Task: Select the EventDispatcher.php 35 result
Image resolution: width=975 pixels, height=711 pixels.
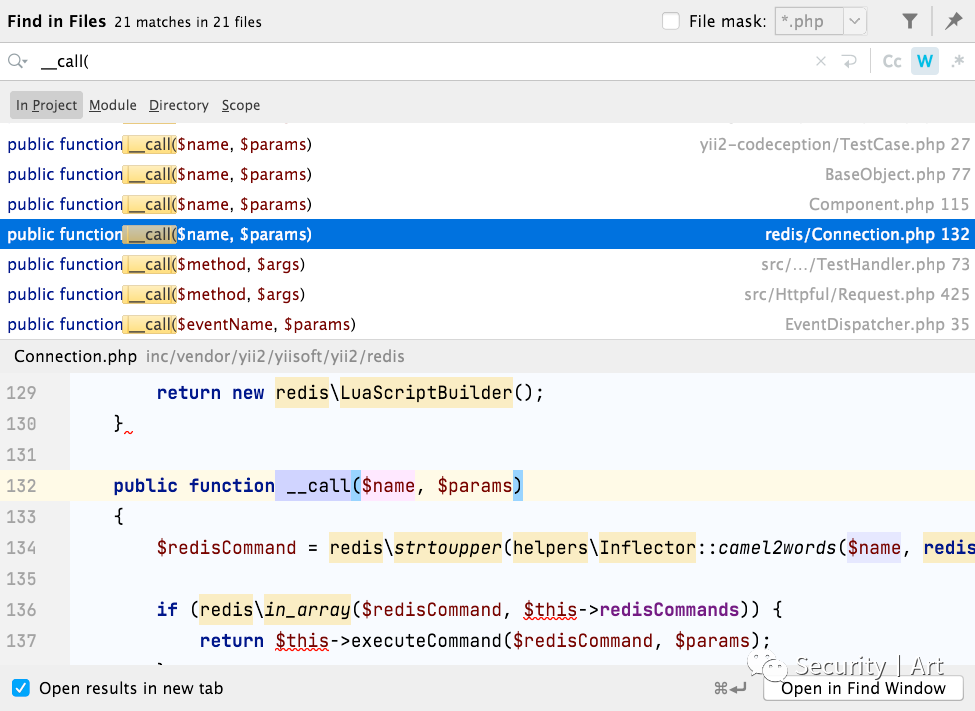Action: point(488,324)
